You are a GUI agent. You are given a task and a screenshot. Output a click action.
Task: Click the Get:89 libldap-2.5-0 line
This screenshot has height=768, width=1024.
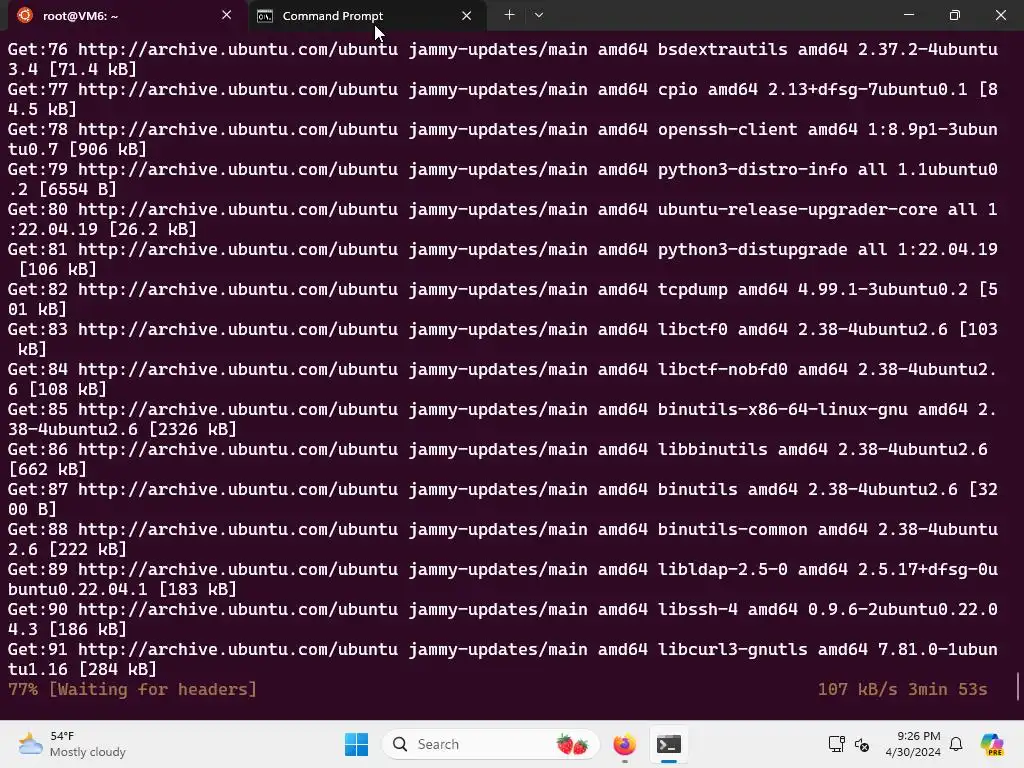[x=503, y=579]
